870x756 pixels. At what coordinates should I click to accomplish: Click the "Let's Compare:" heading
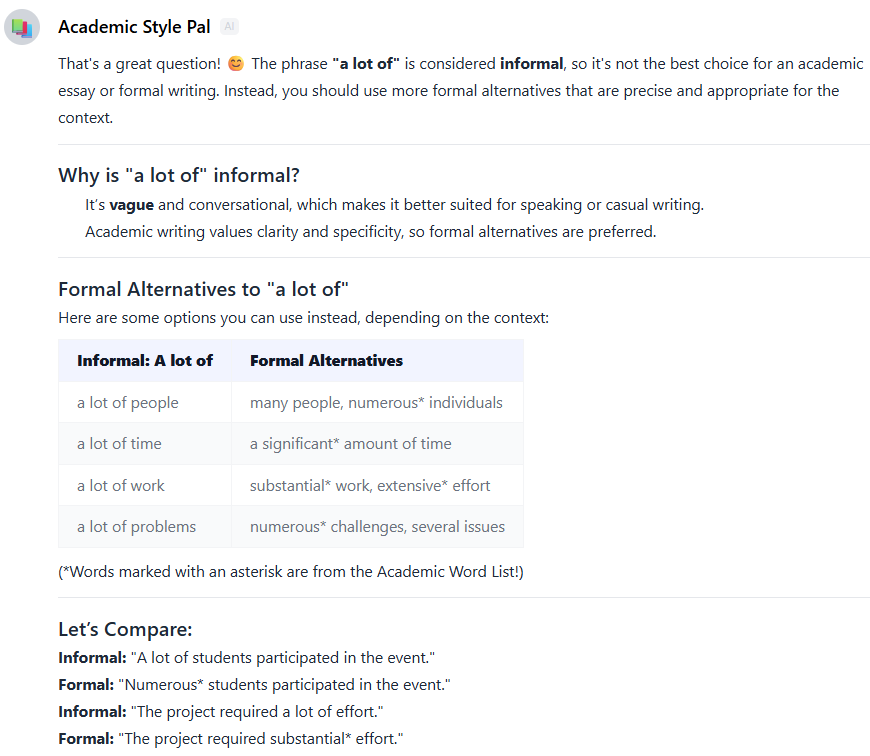[x=125, y=630]
